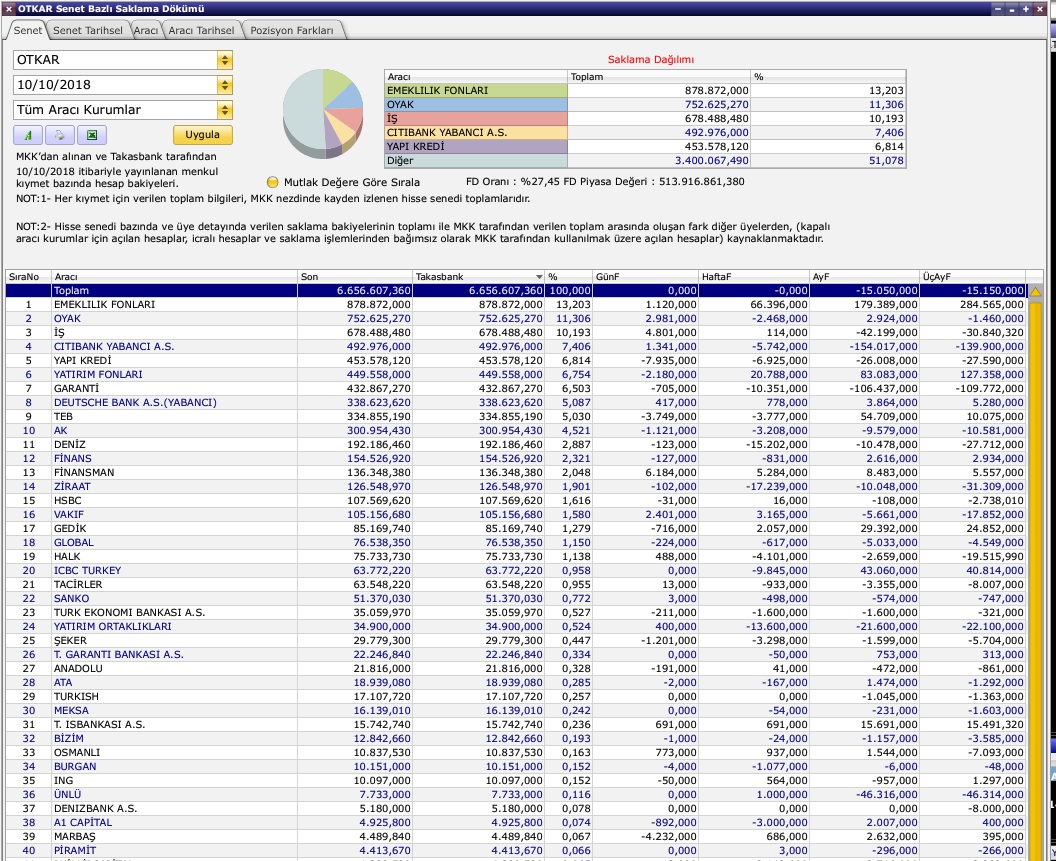This screenshot has height=861, width=1056.
Task: Select the BURGAN row
Action: point(515,767)
